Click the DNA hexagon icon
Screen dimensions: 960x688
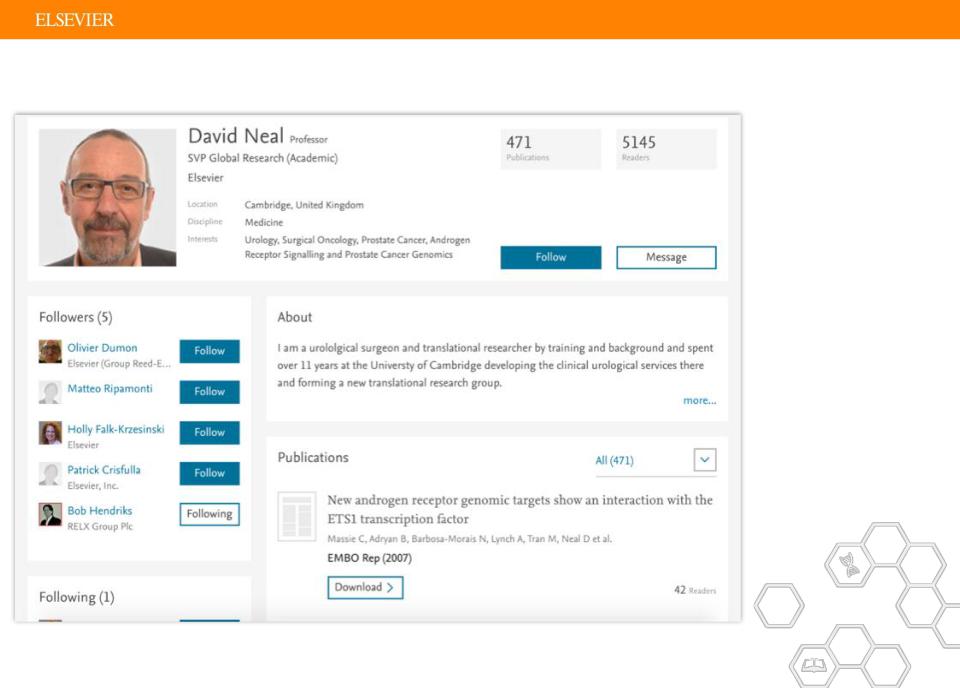(x=850, y=564)
